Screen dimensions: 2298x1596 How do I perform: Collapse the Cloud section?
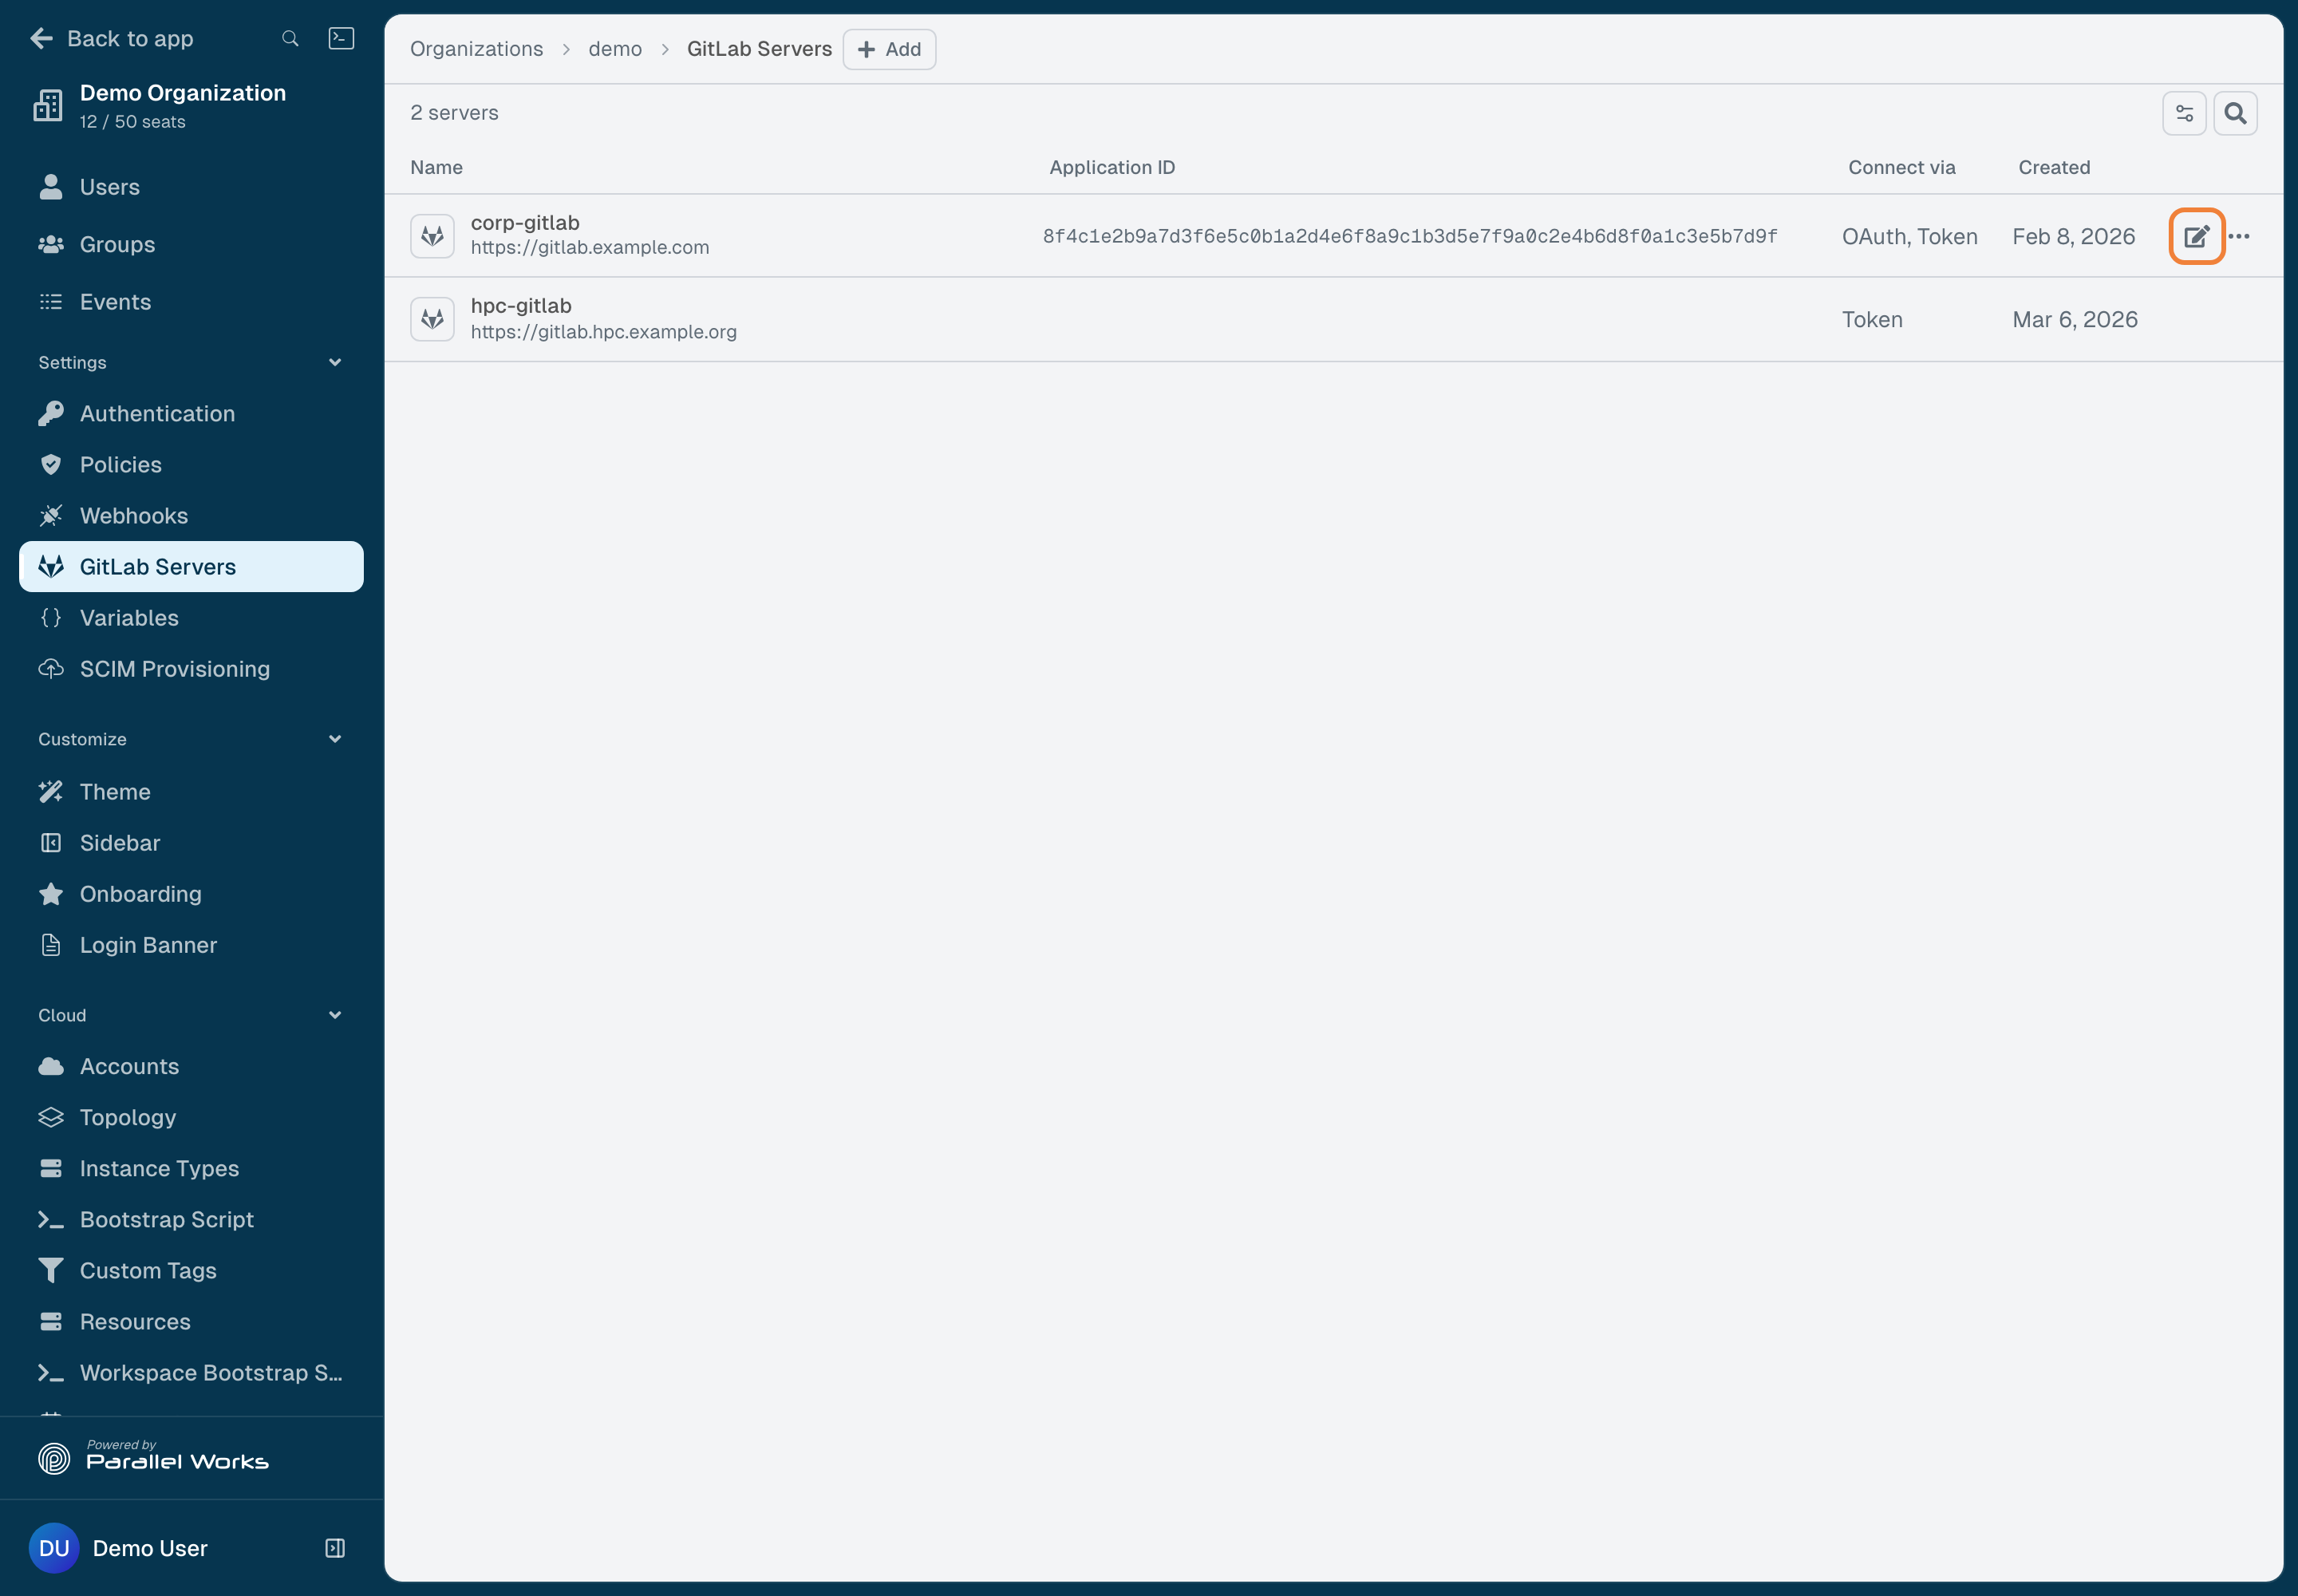(x=335, y=1015)
